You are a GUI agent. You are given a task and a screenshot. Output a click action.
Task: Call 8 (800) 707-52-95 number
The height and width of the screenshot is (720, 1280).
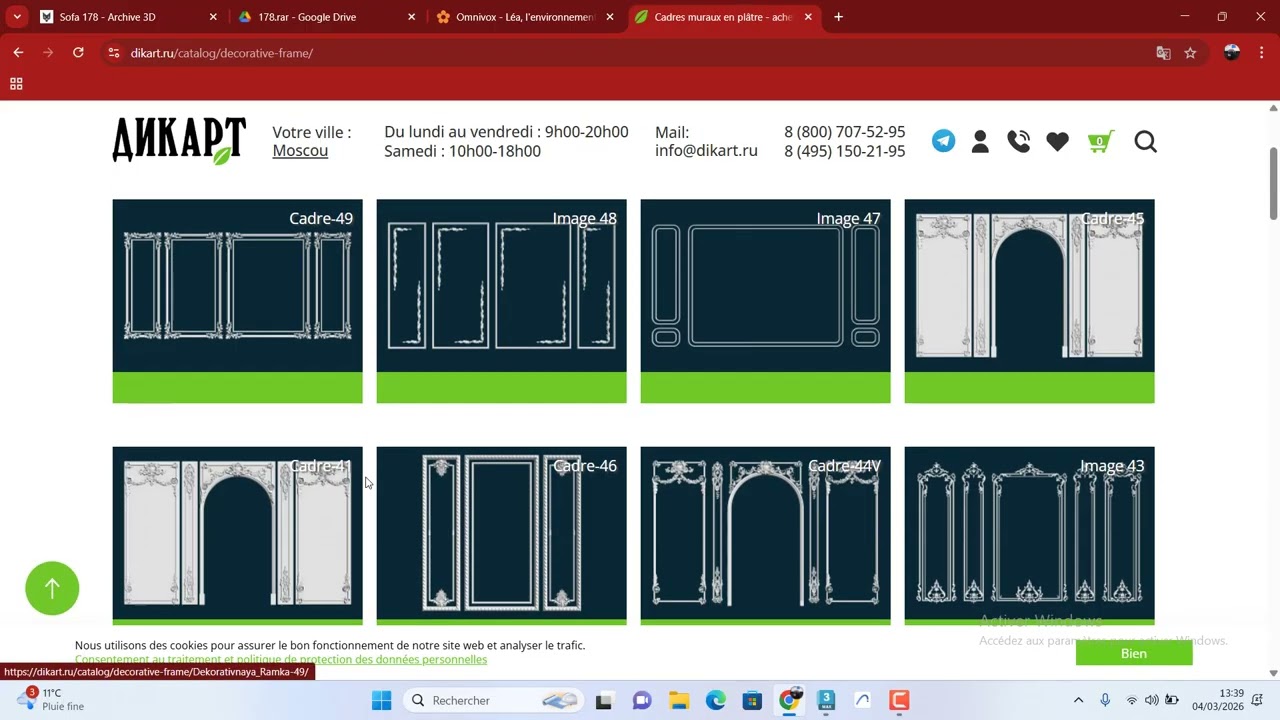coord(844,132)
